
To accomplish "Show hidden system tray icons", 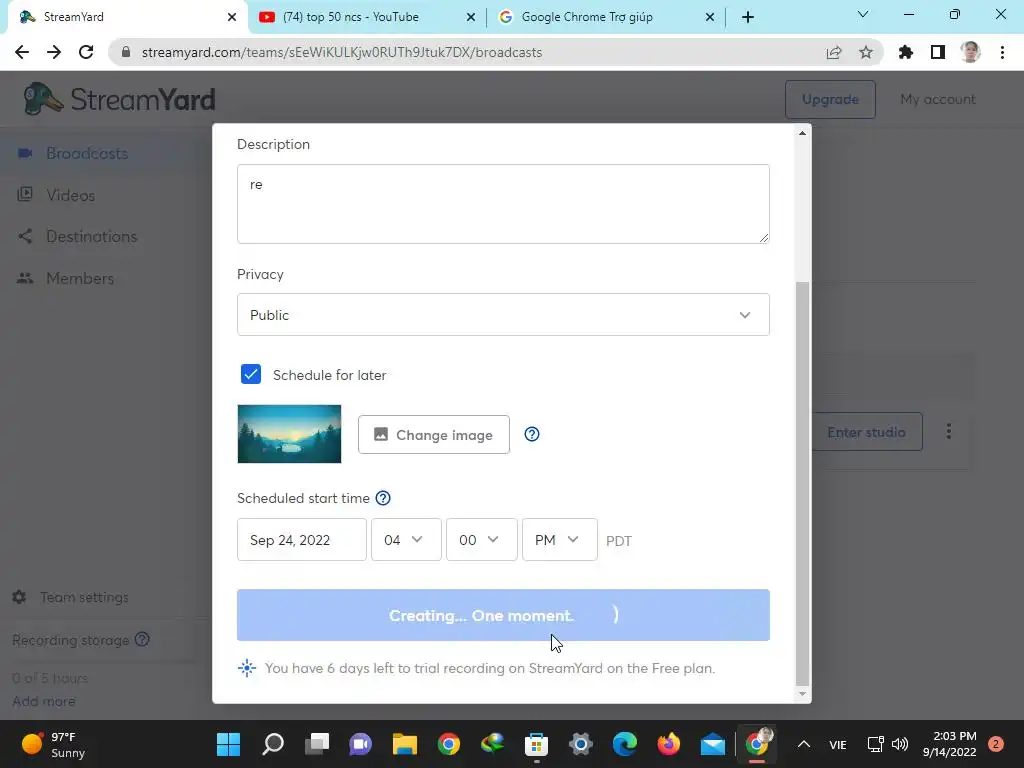I will [804, 744].
